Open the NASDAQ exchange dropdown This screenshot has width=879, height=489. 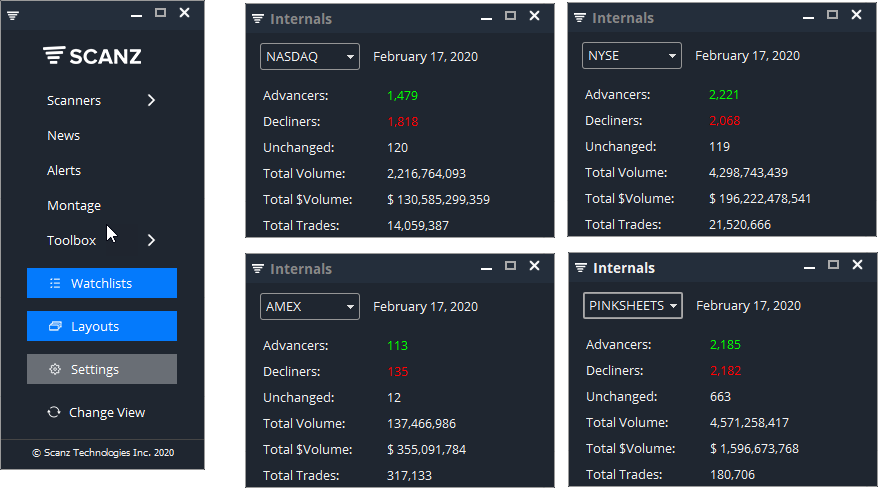click(310, 57)
